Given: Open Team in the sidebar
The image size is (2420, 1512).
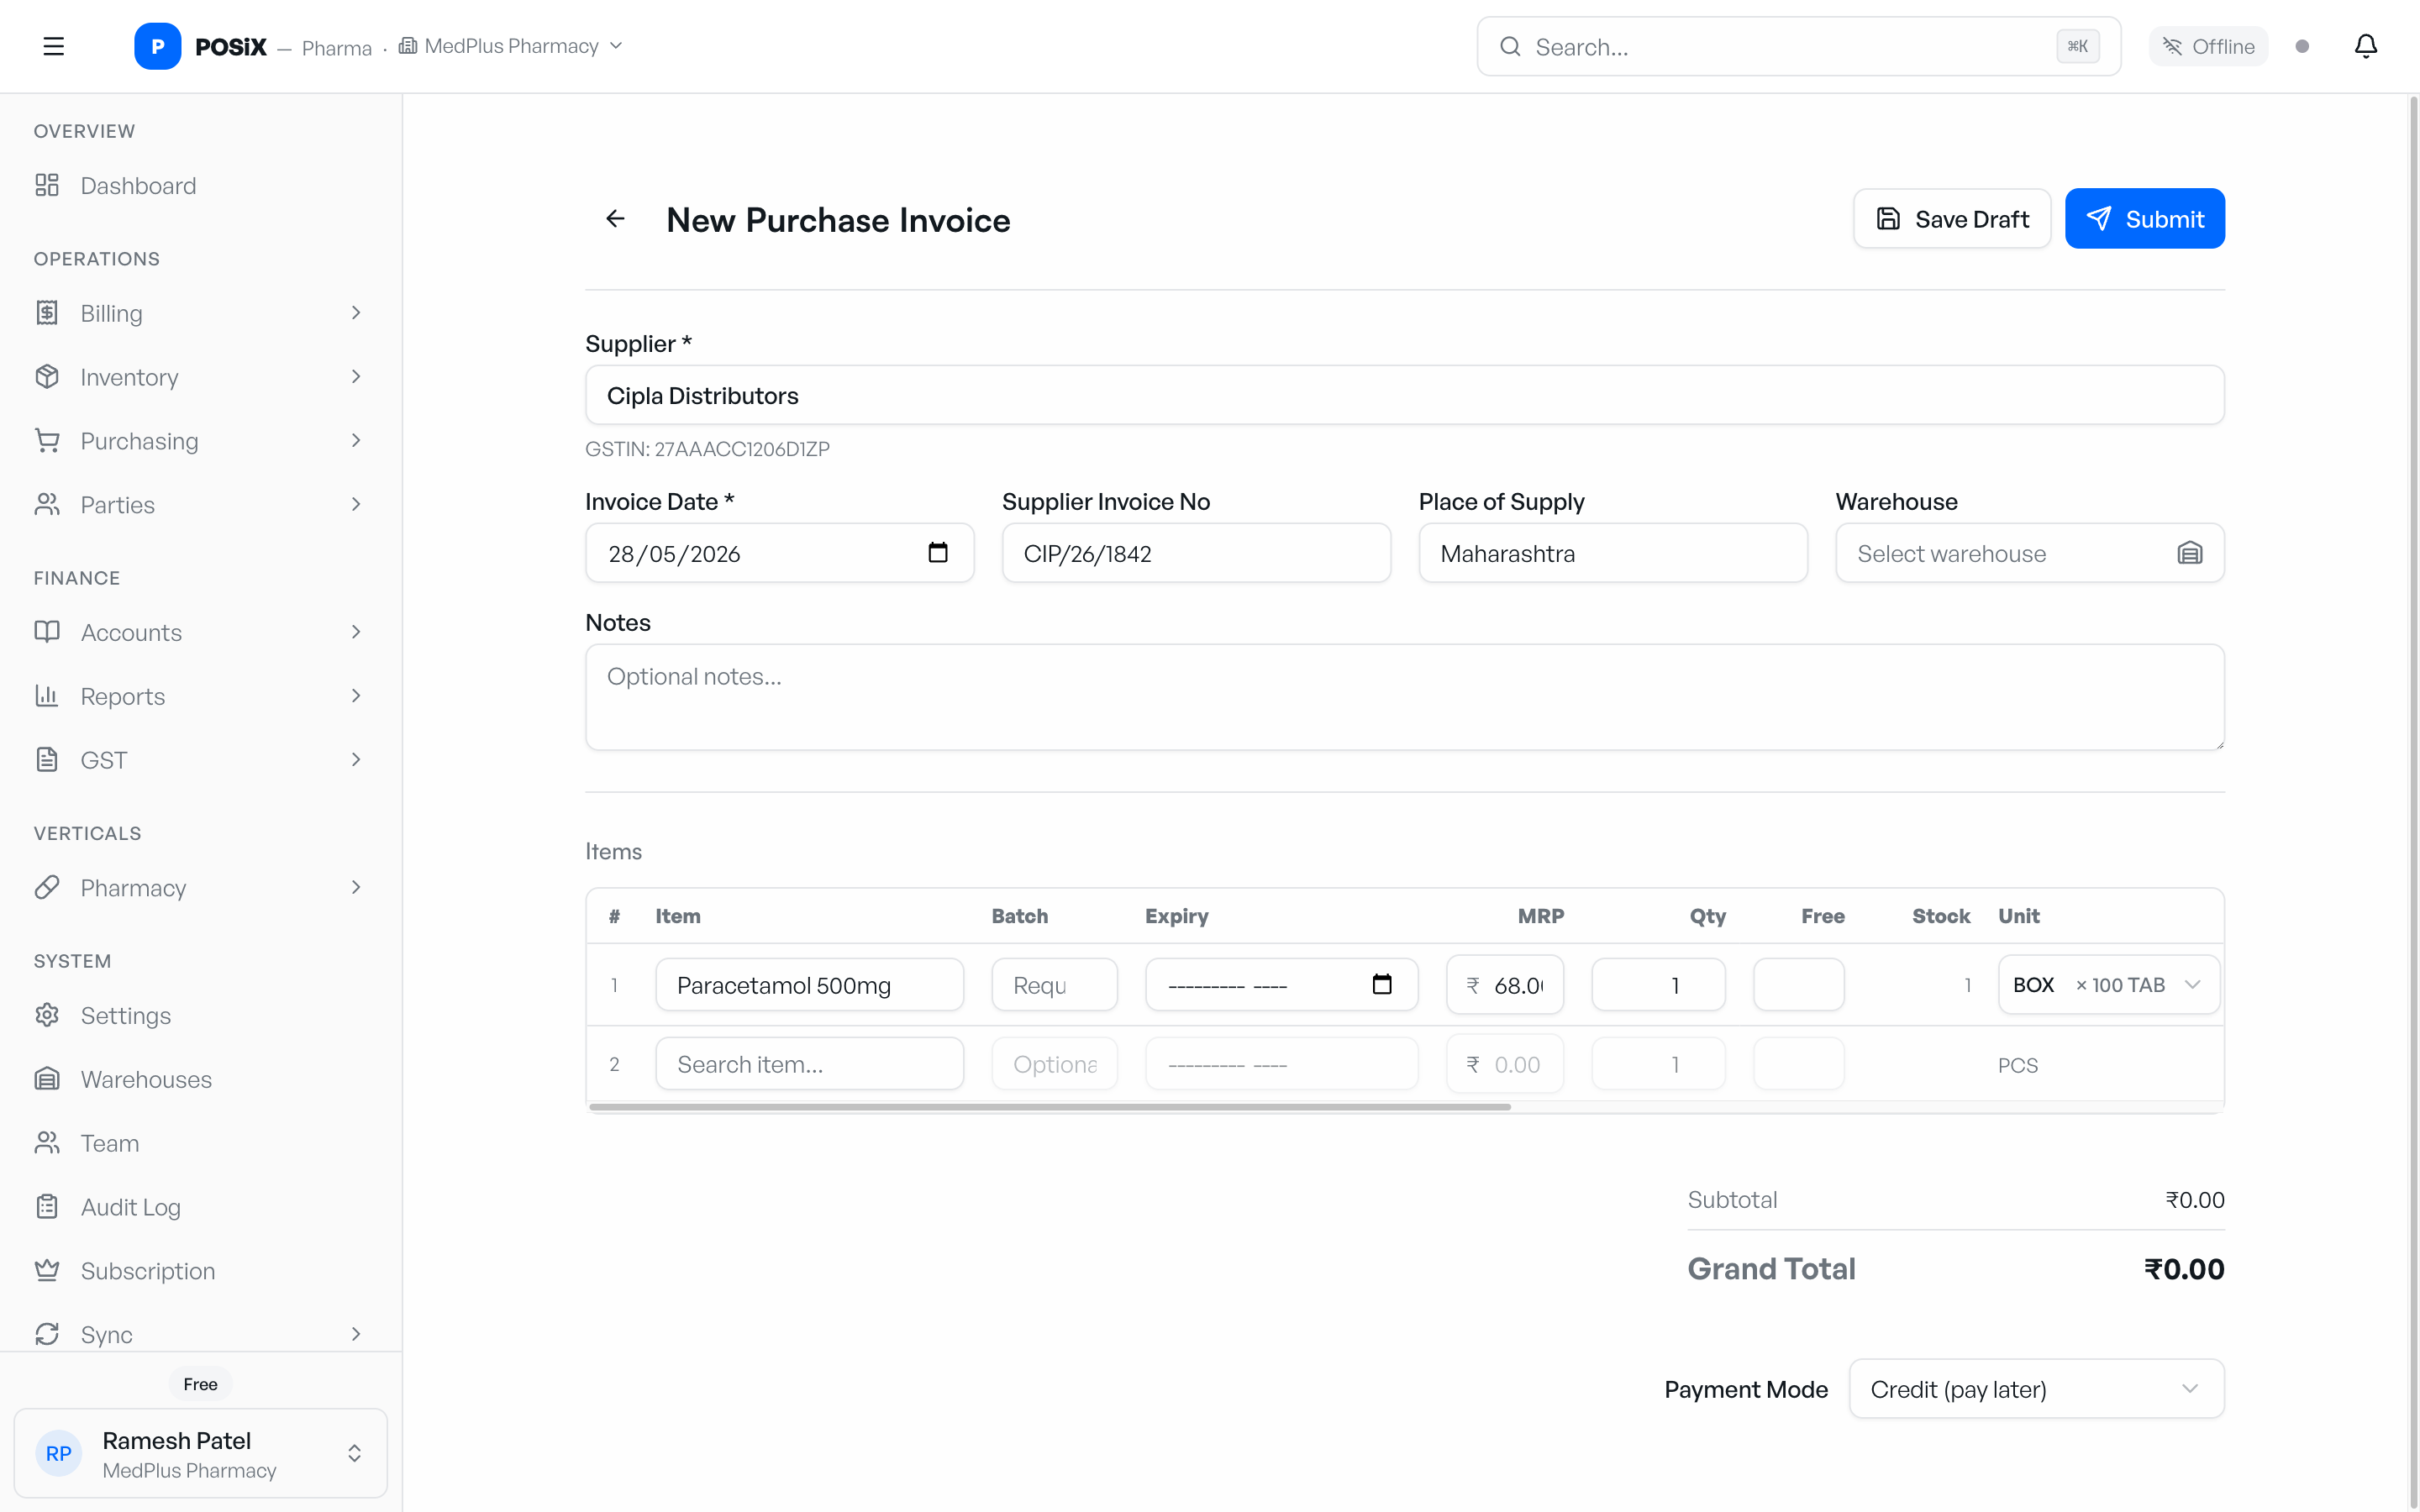Looking at the screenshot, I should tap(200, 1143).
